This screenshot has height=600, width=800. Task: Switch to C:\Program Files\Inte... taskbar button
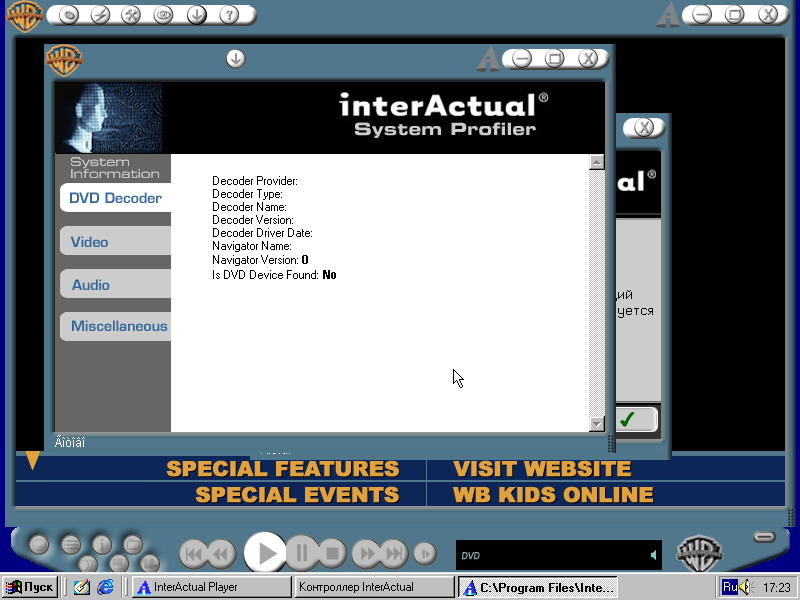click(538, 587)
